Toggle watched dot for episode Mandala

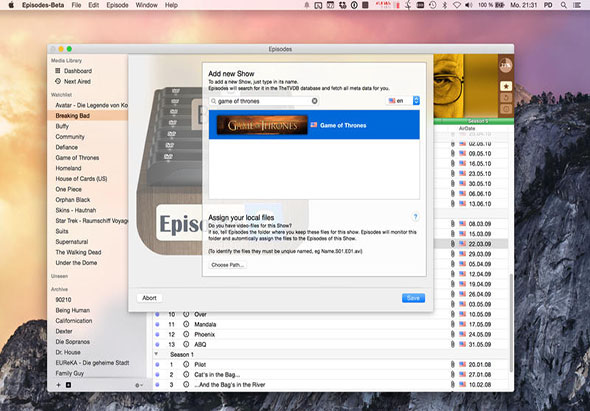(157, 324)
